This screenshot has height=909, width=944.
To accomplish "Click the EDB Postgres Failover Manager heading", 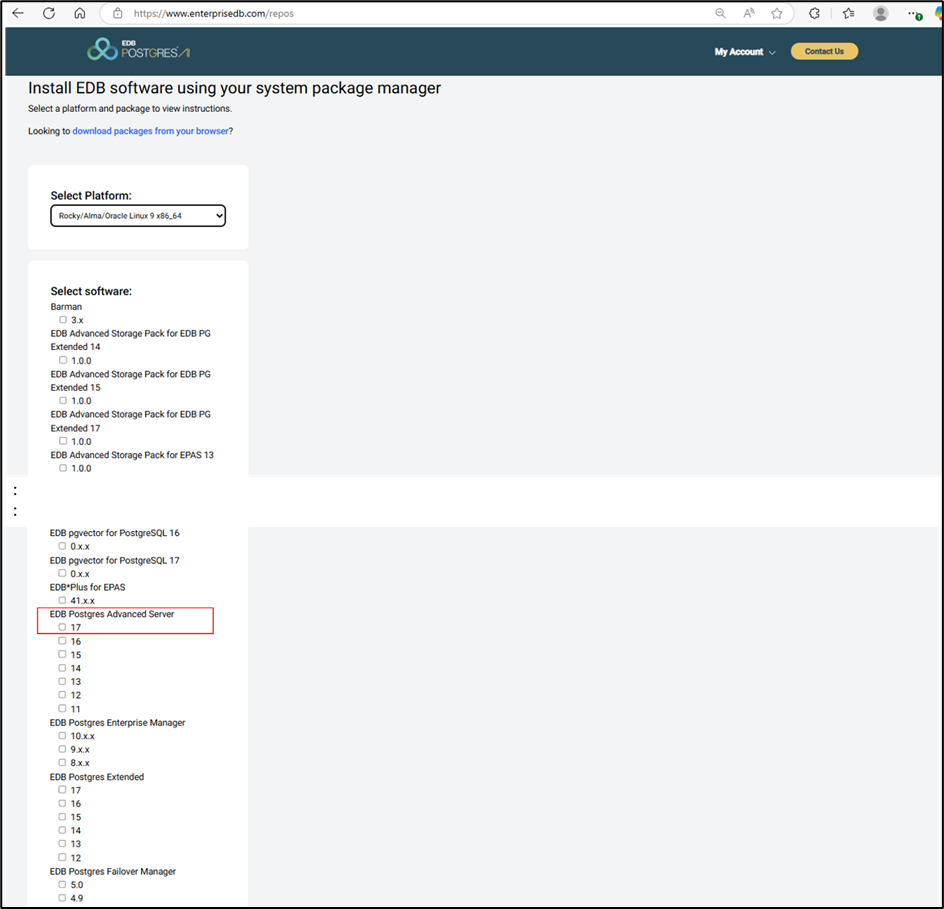I will point(113,871).
